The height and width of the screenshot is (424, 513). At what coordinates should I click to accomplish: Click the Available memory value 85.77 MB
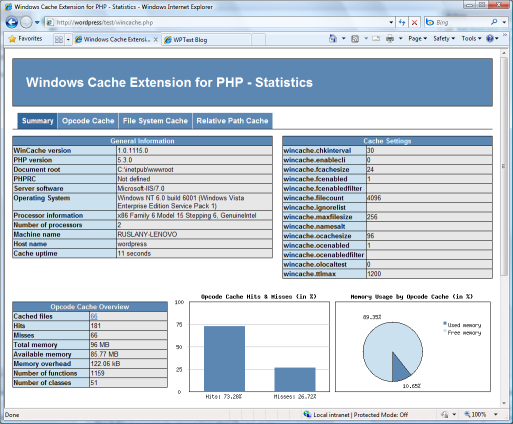(x=104, y=354)
